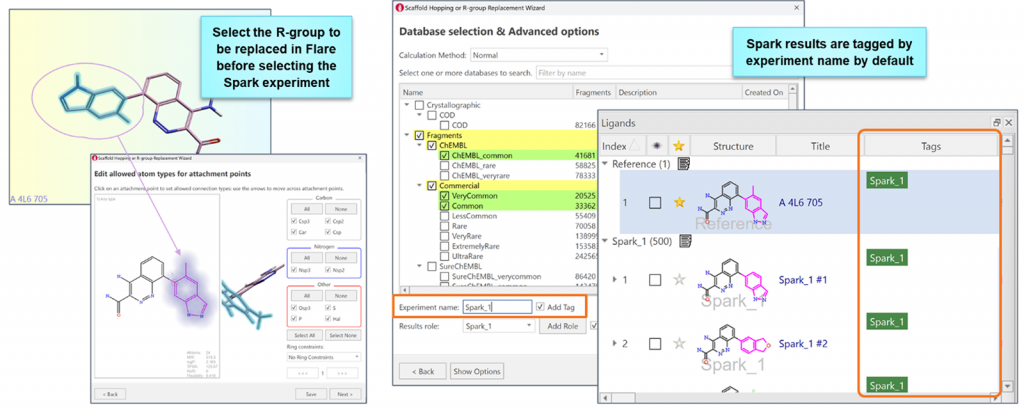Uncheck the ChEMBL_common database checkbox
The image size is (1024, 410).
(x=445, y=156)
